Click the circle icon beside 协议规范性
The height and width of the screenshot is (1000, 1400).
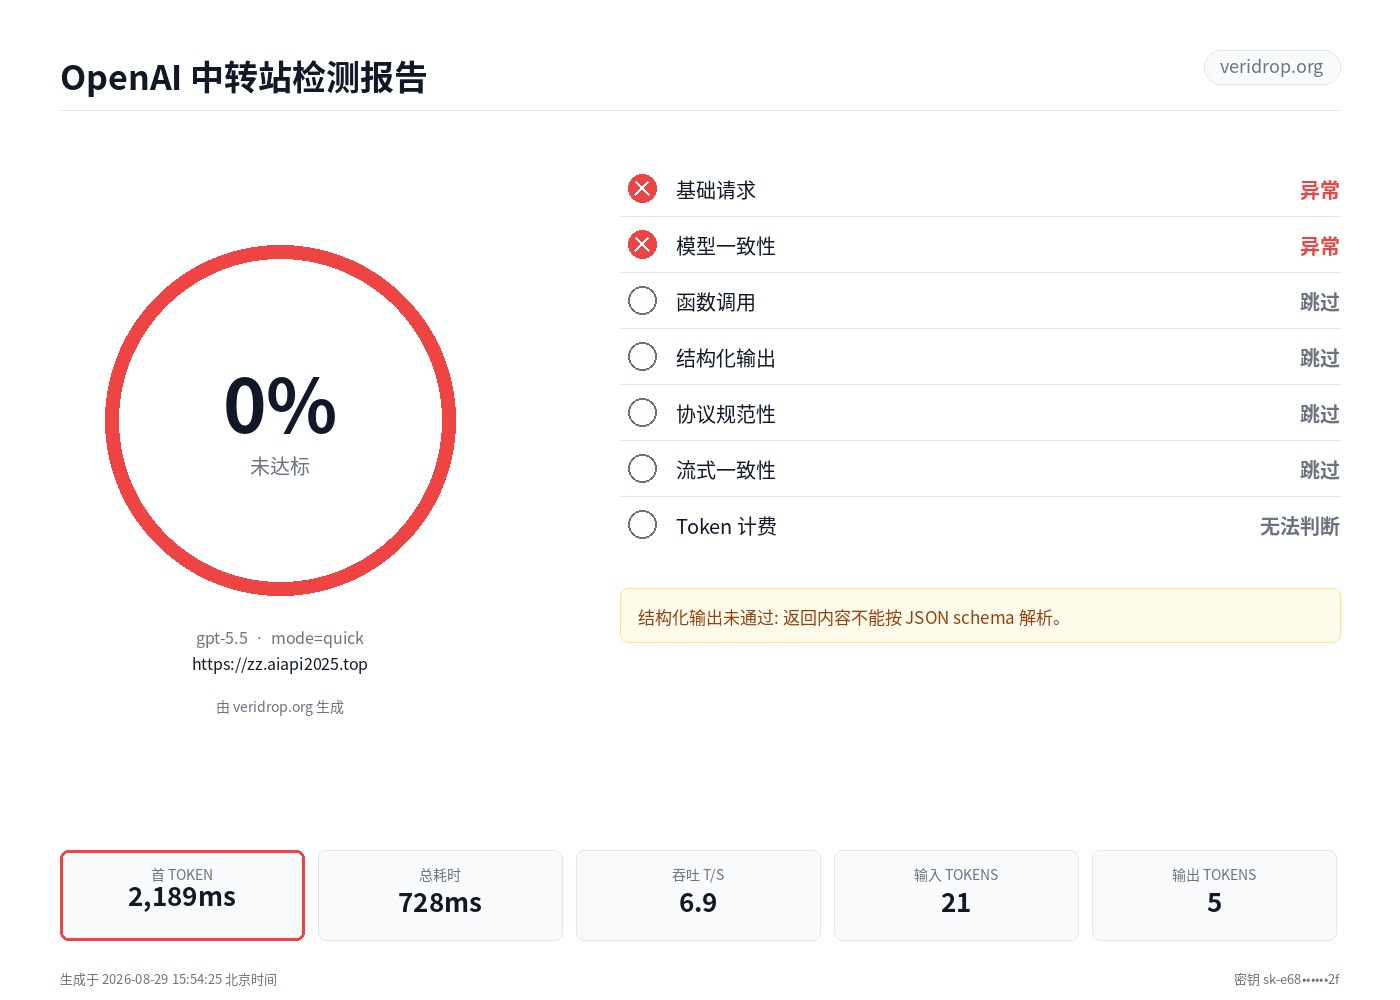[x=642, y=413]
